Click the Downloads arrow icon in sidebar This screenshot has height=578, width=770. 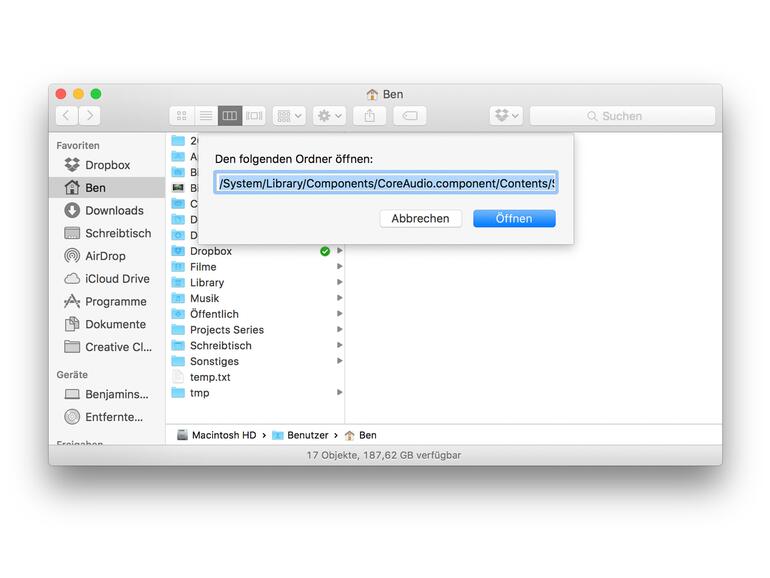[72, 210]
